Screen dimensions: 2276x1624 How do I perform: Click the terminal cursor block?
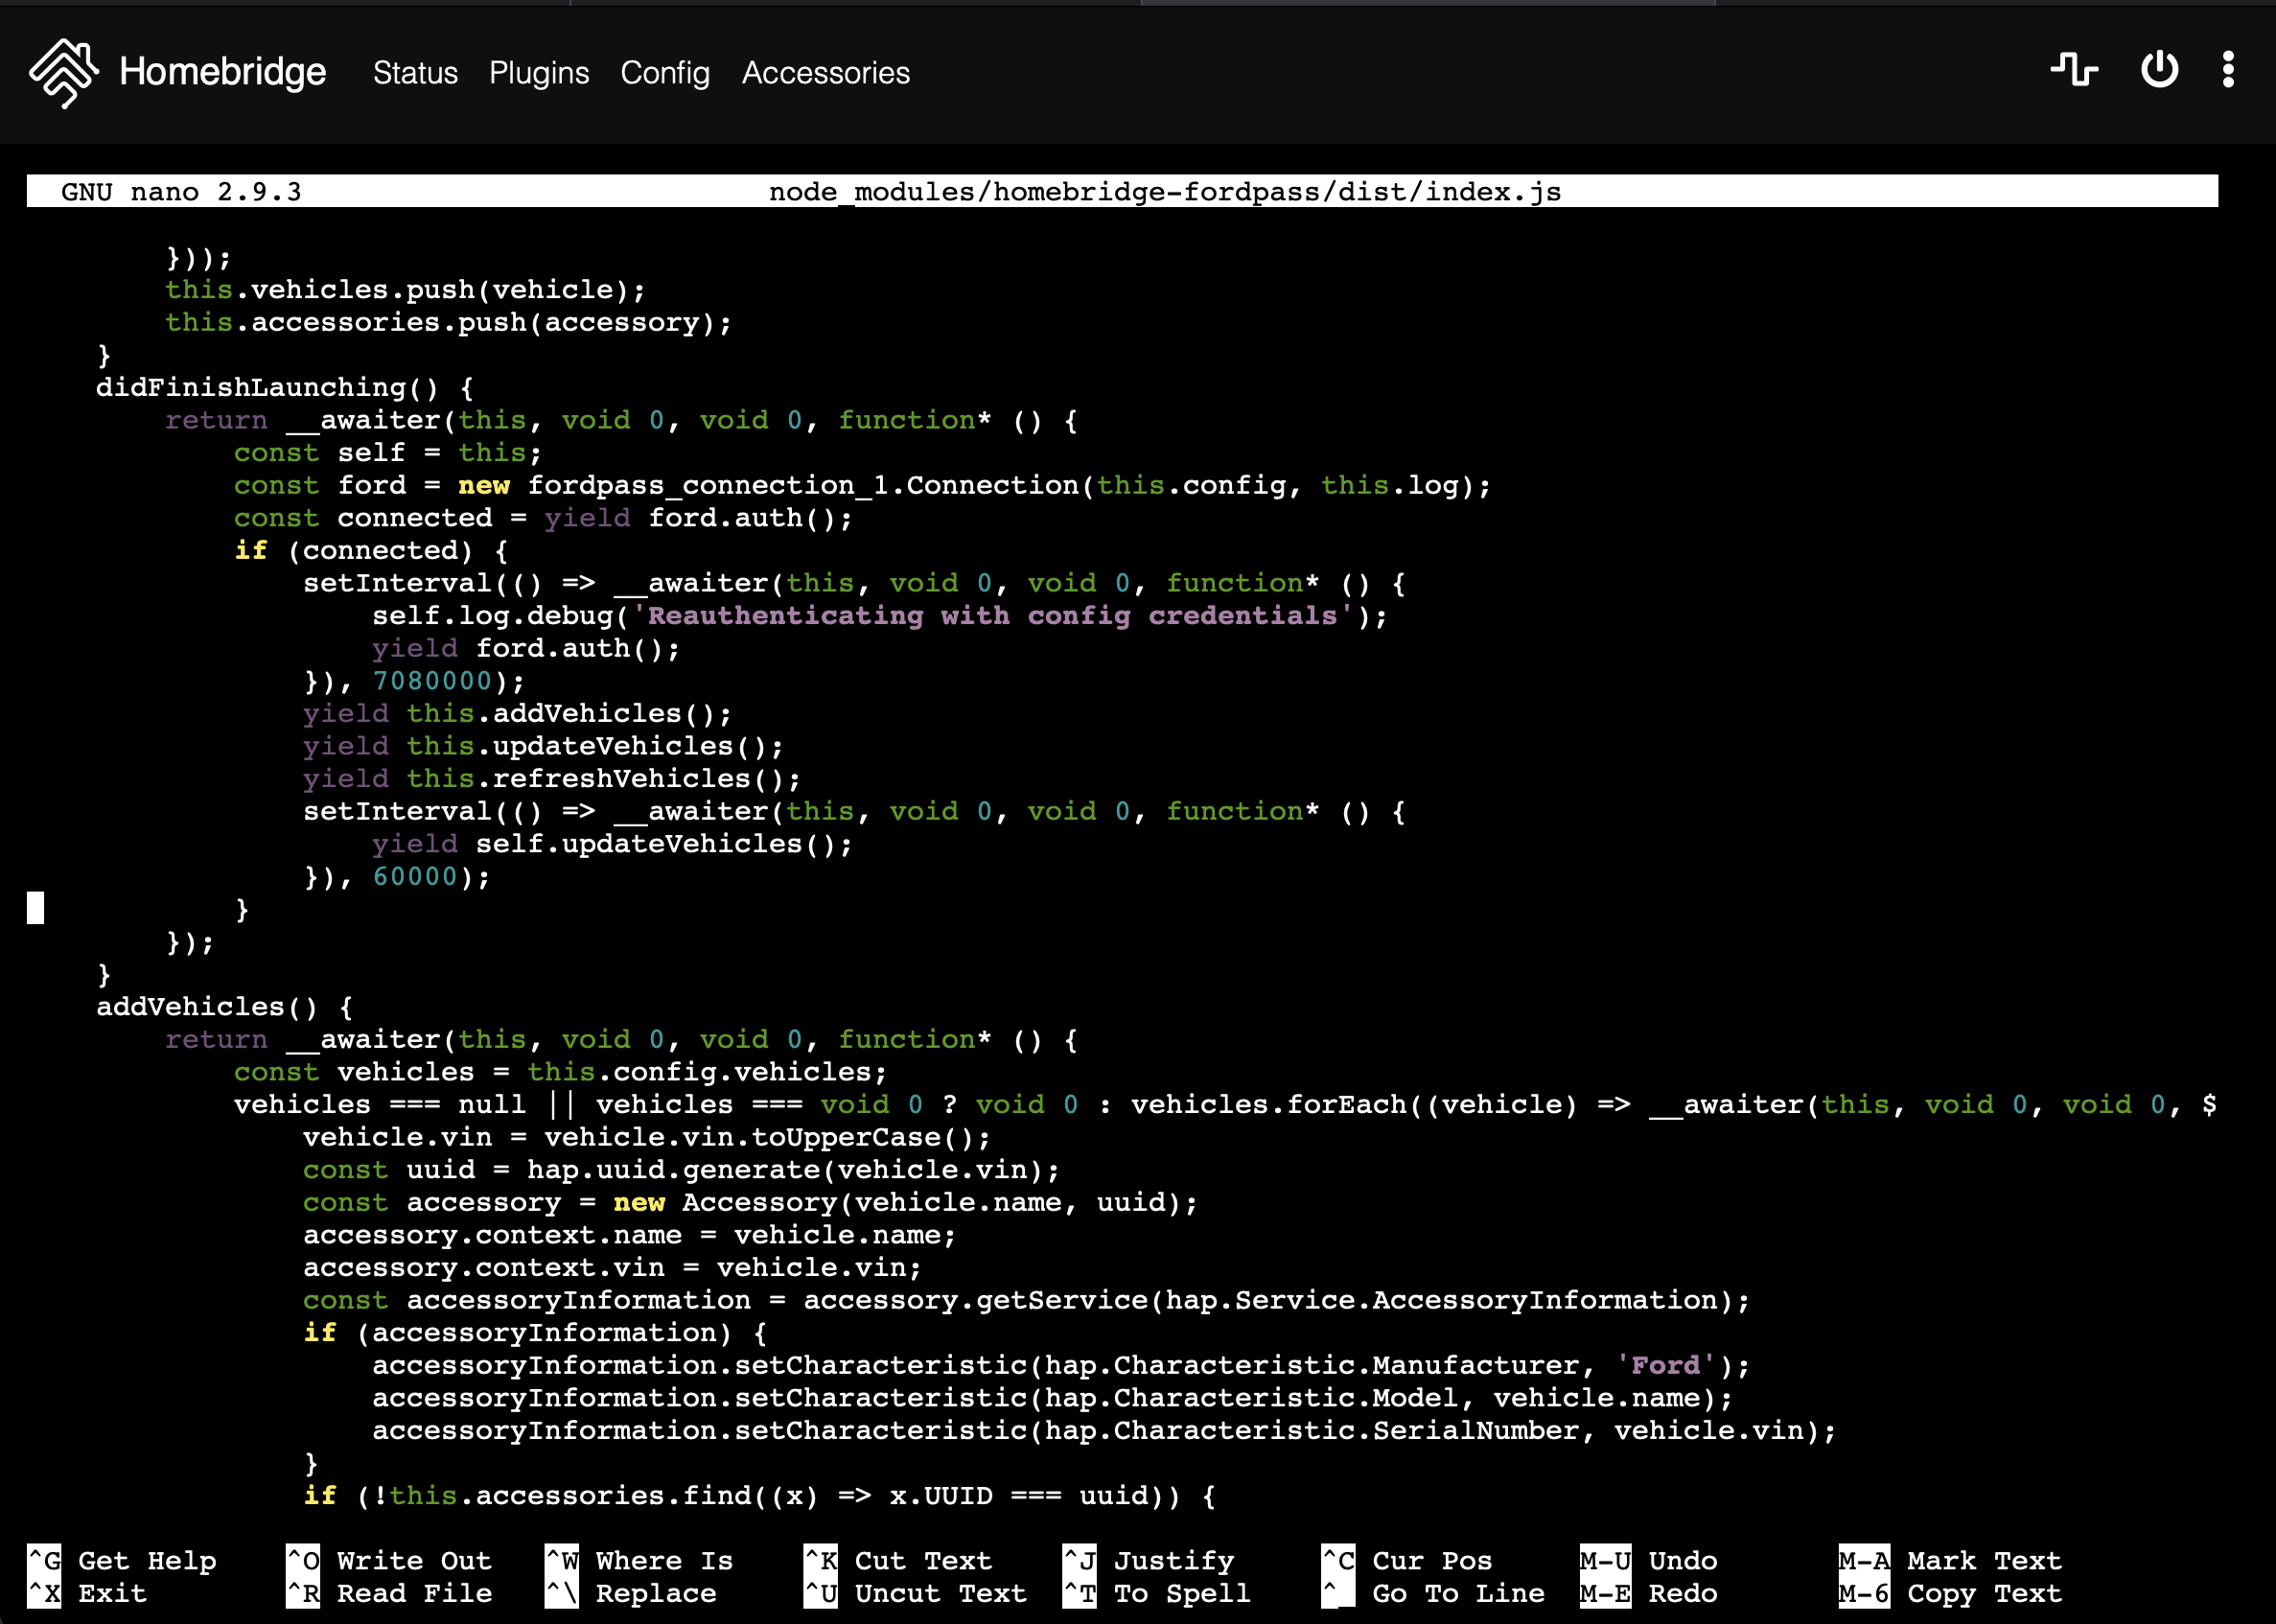(x=36, y=908)
